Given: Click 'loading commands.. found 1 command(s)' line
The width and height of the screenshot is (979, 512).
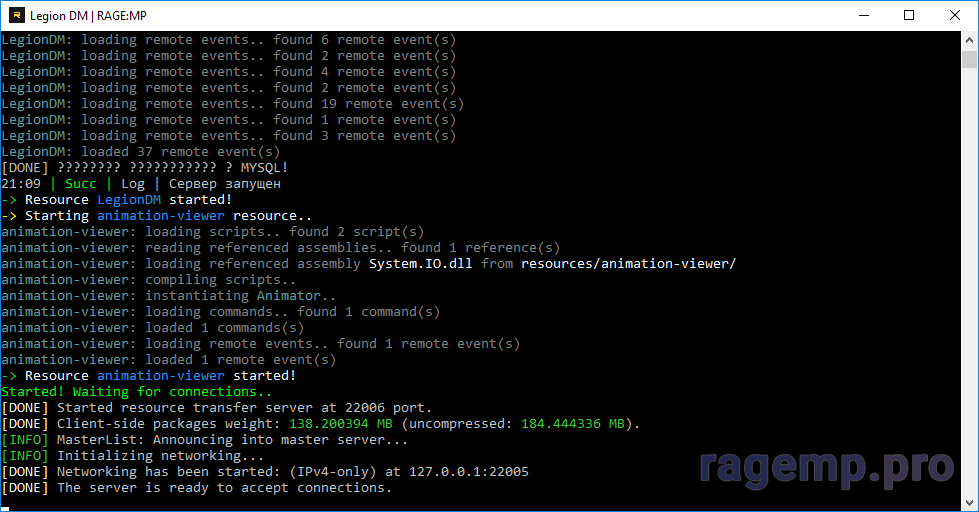Looking at the screenshot, I should [220, 312].
